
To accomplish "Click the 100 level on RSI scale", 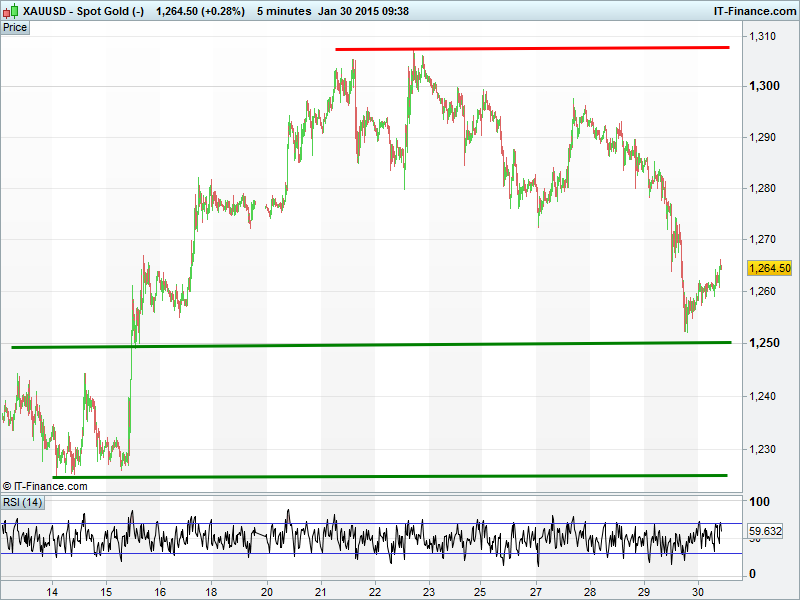I will click(x=759, y=501).
